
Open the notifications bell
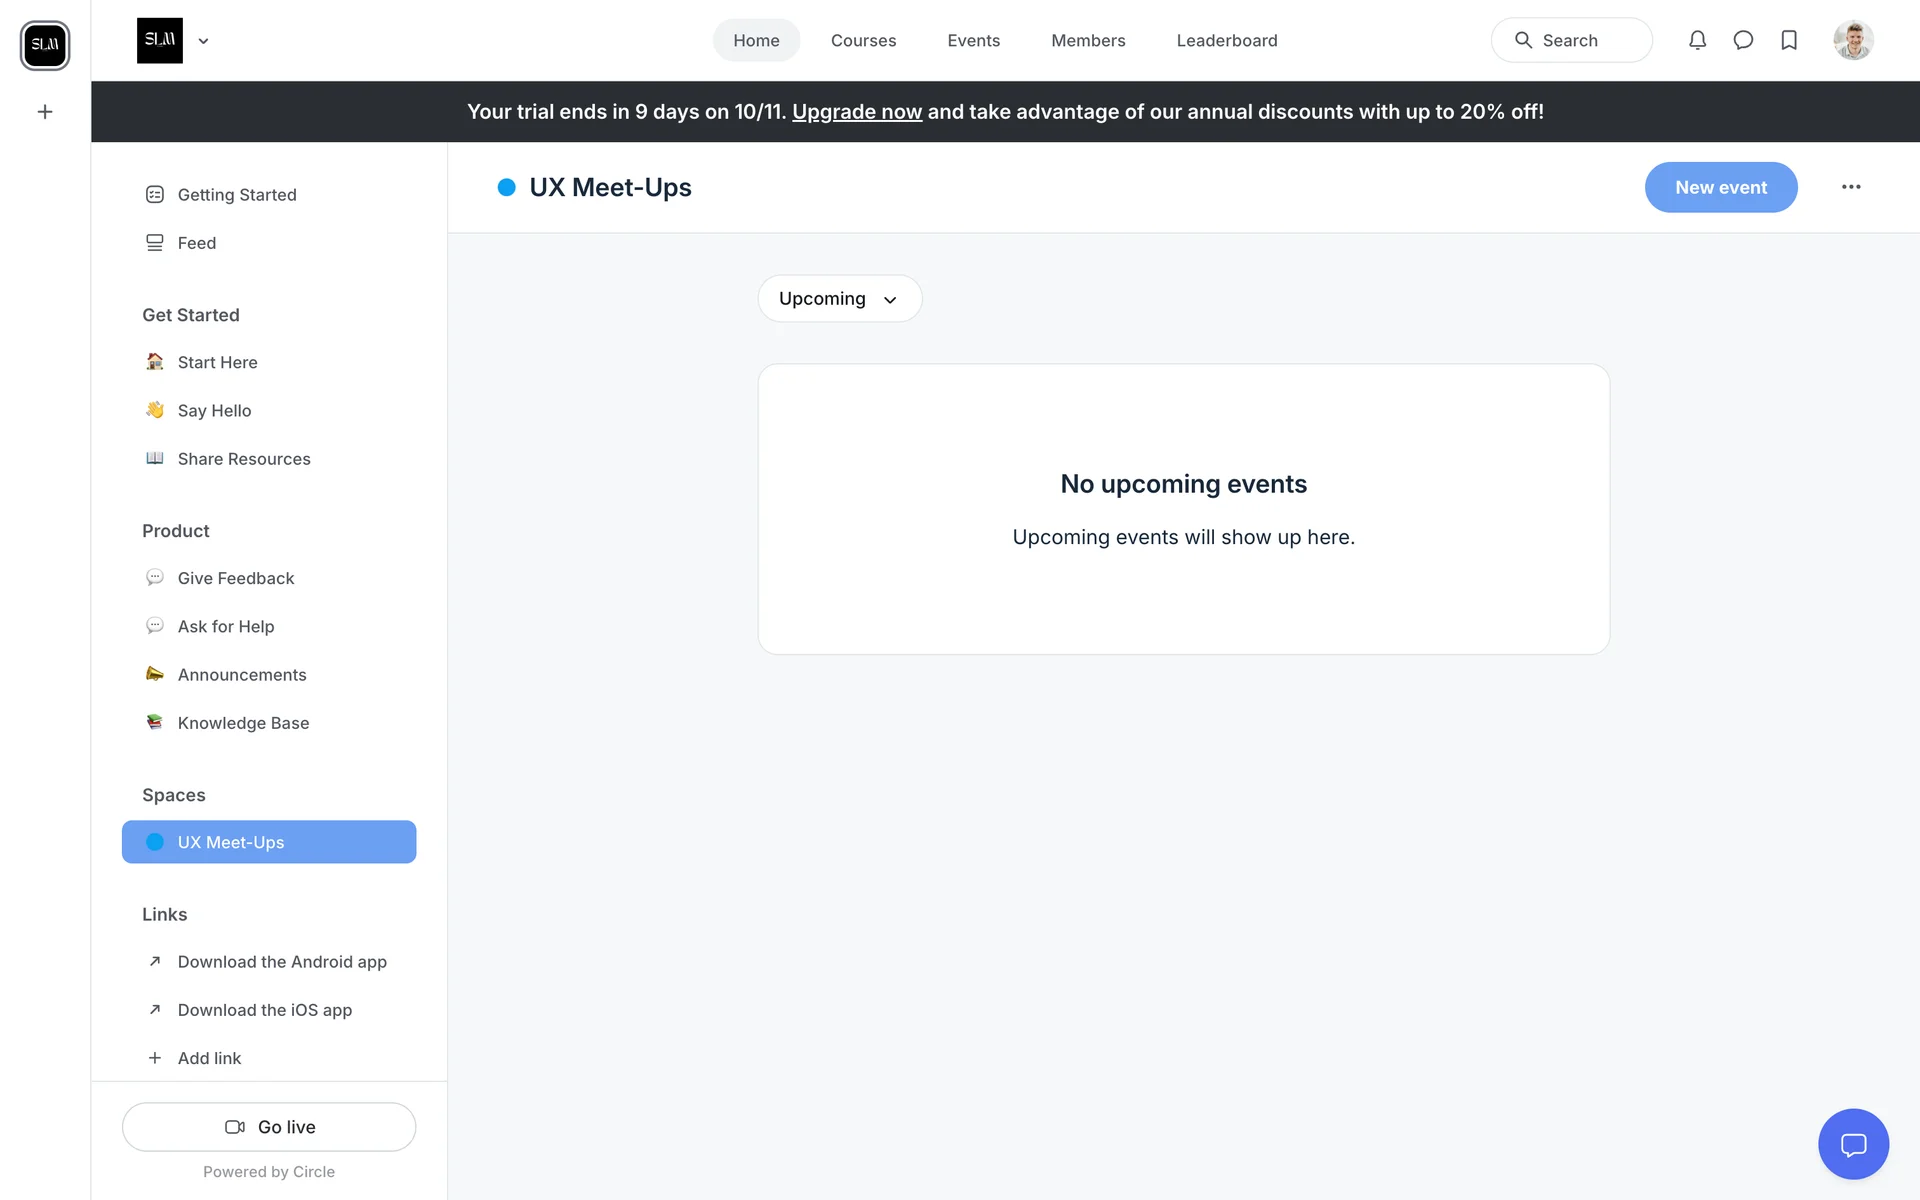tap(1697, 40)
